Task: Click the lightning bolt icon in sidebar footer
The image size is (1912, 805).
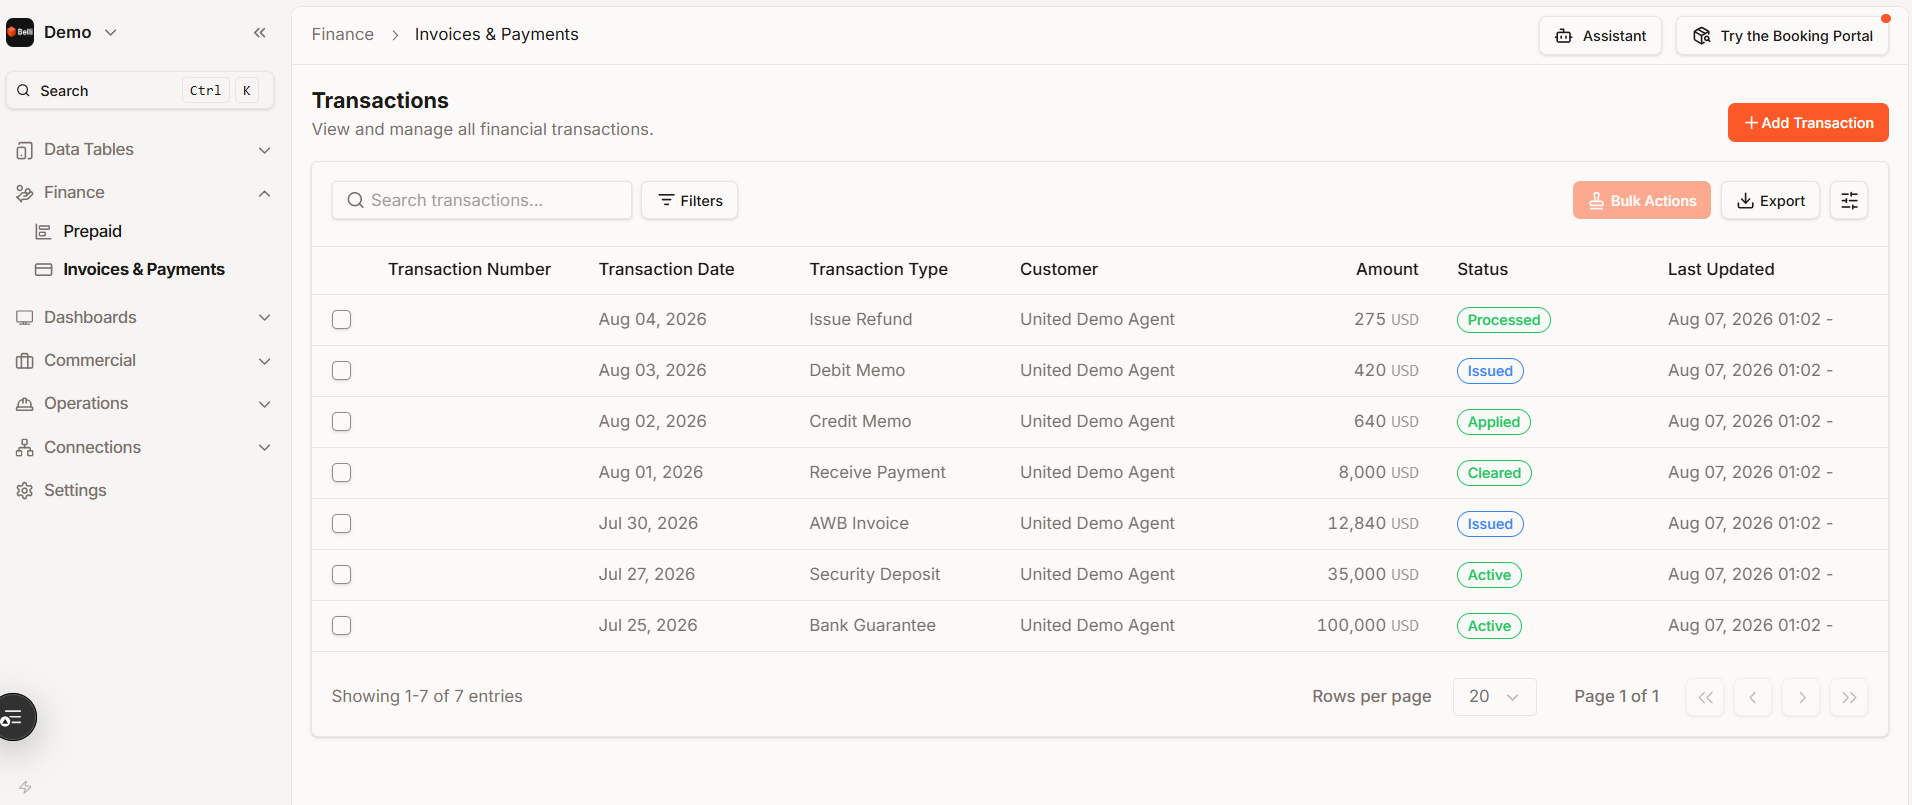Action: tap(25, 788)
